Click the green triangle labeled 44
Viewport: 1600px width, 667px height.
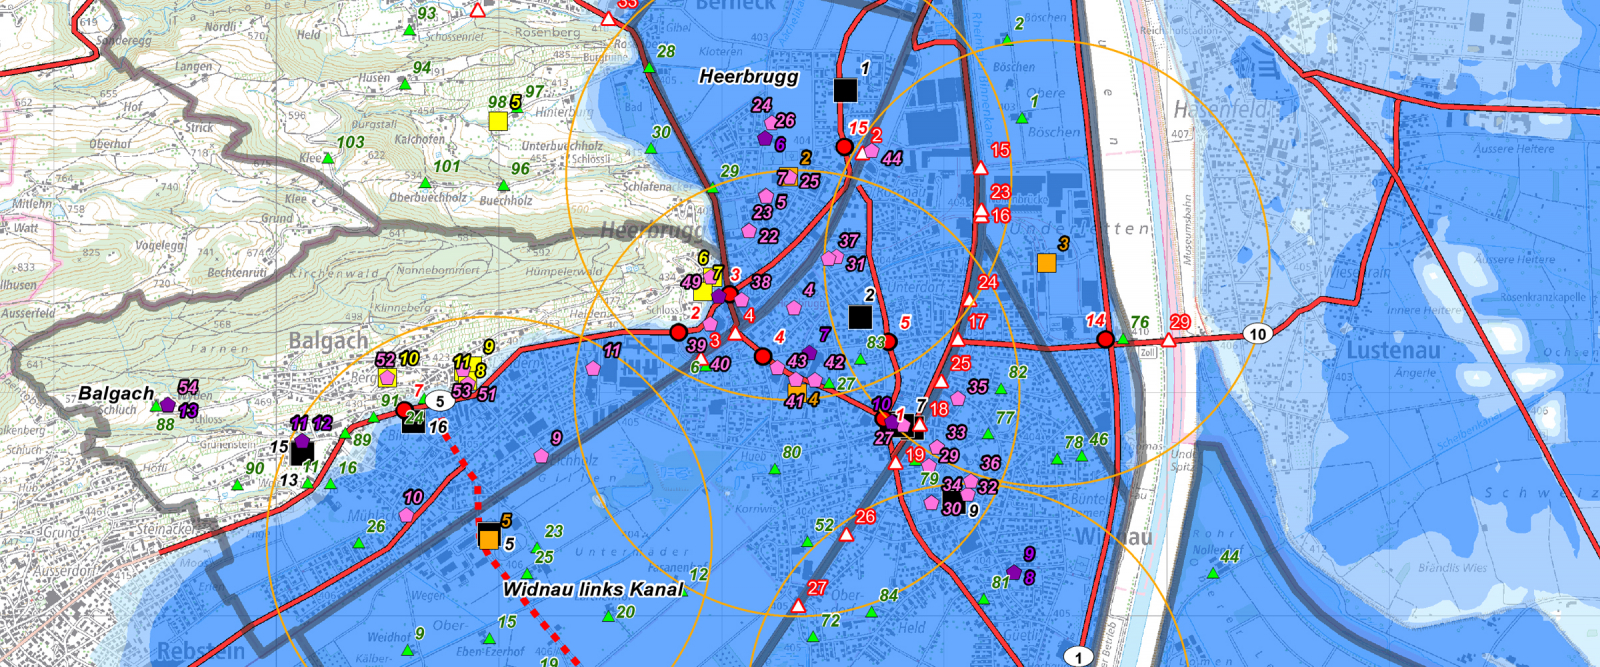tap(1213, 573)
